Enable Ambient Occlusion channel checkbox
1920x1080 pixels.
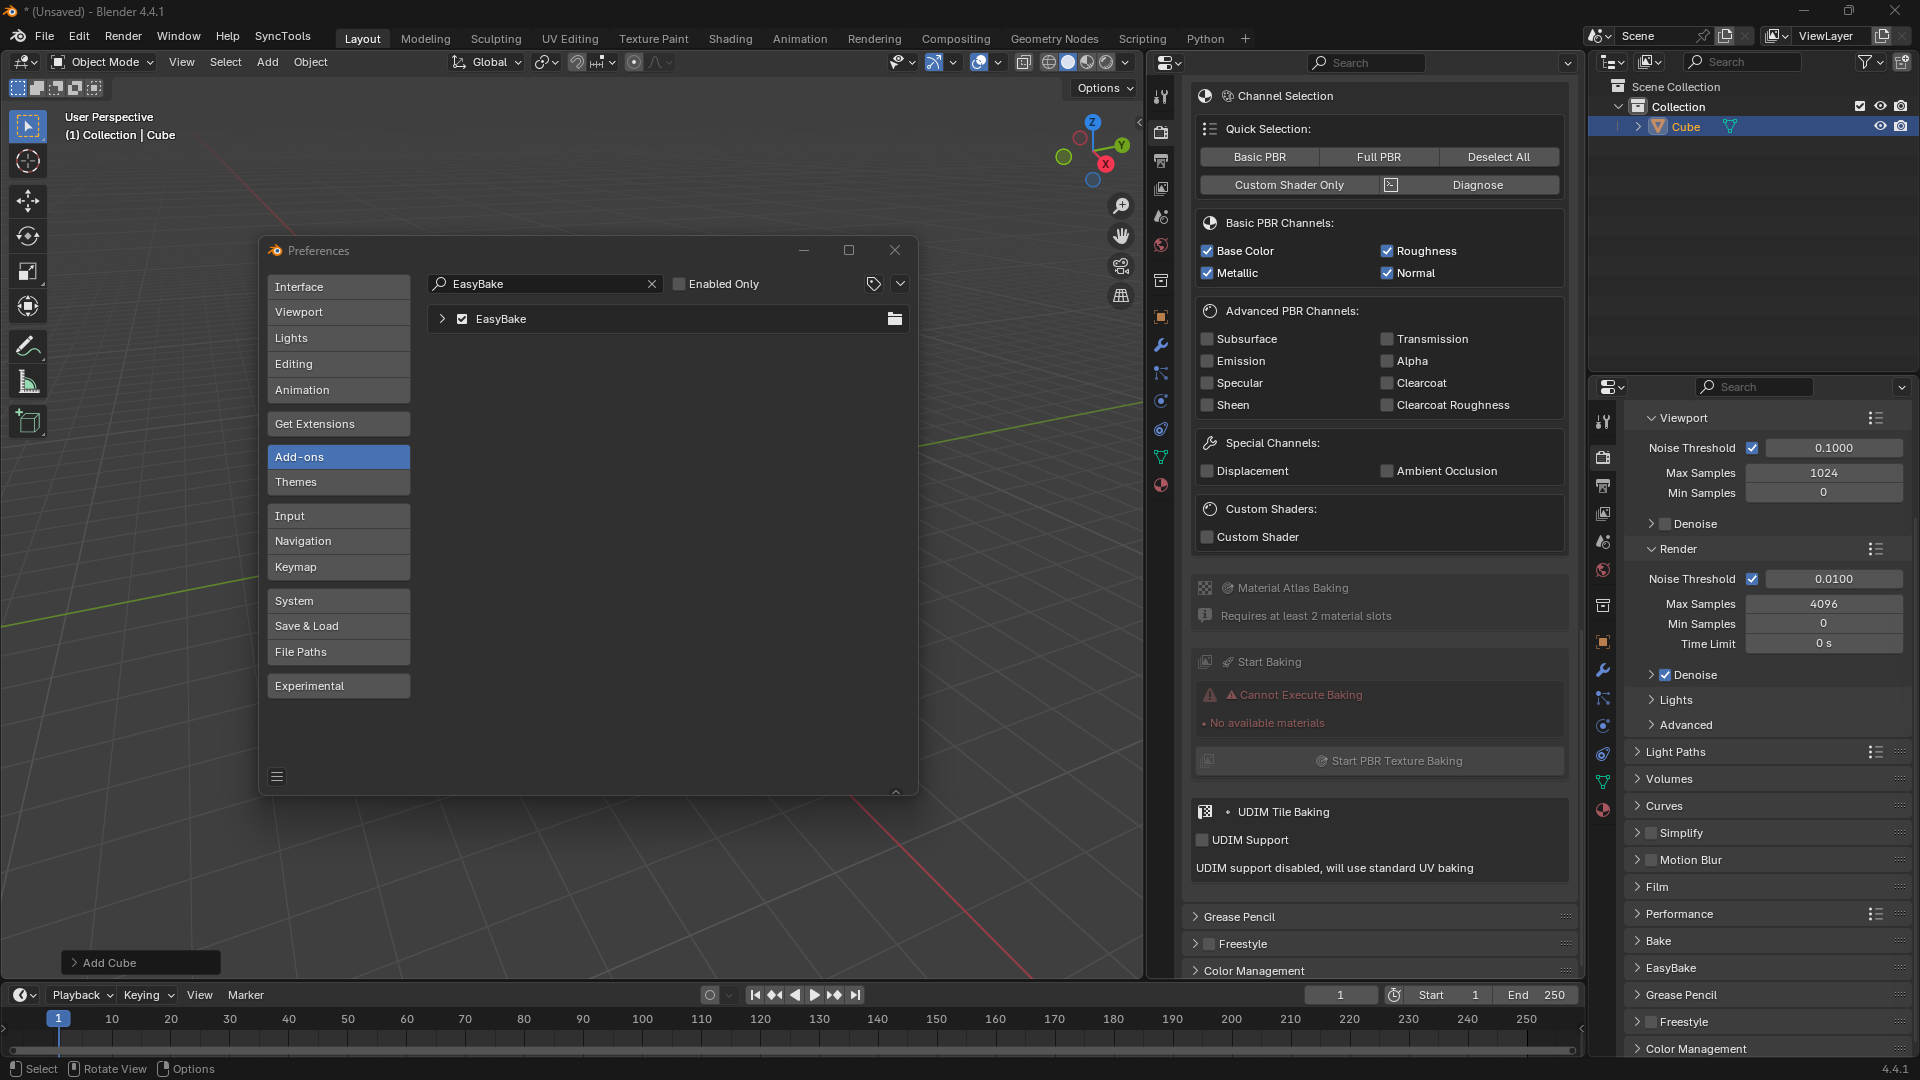[x=1387, y=471]
